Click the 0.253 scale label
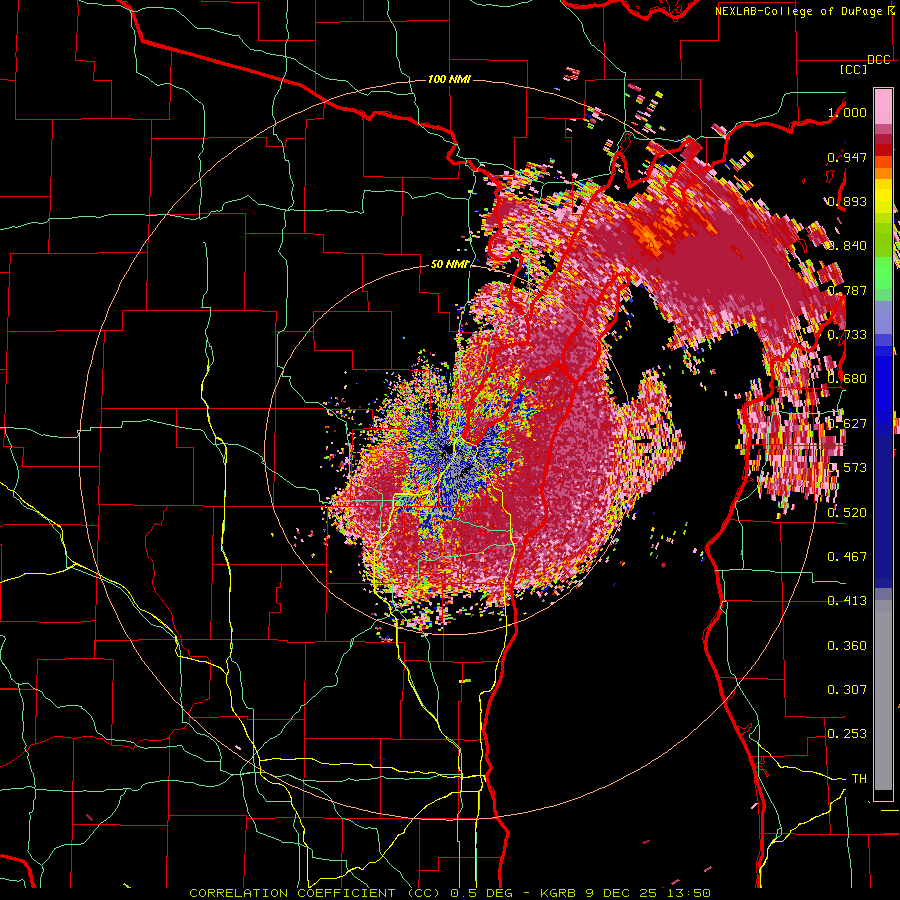Screen dimensions: 900x900 [847, 734]
